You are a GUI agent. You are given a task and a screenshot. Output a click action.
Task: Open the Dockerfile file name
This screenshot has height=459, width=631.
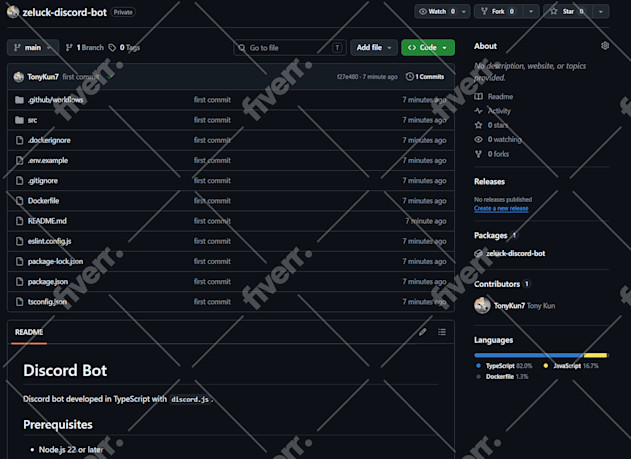tap(43, 201)
